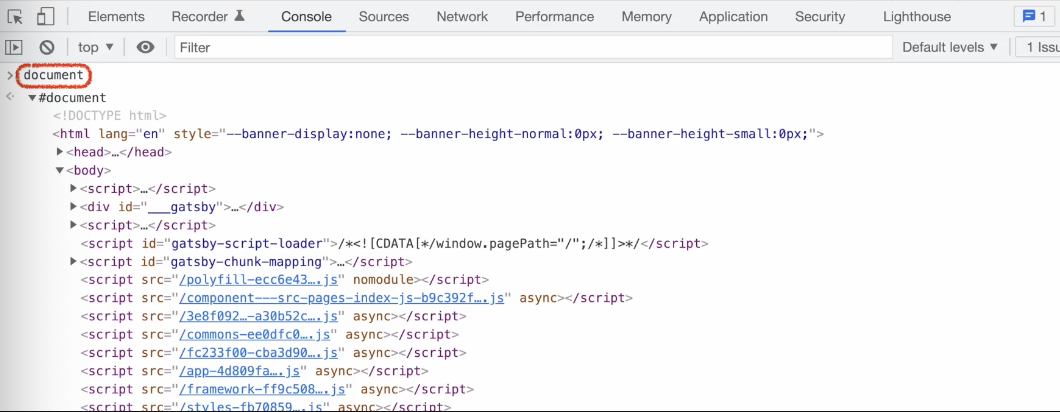Clear console with the ban icon
The height and width of the screenshot is (412, 1060).
46,47
